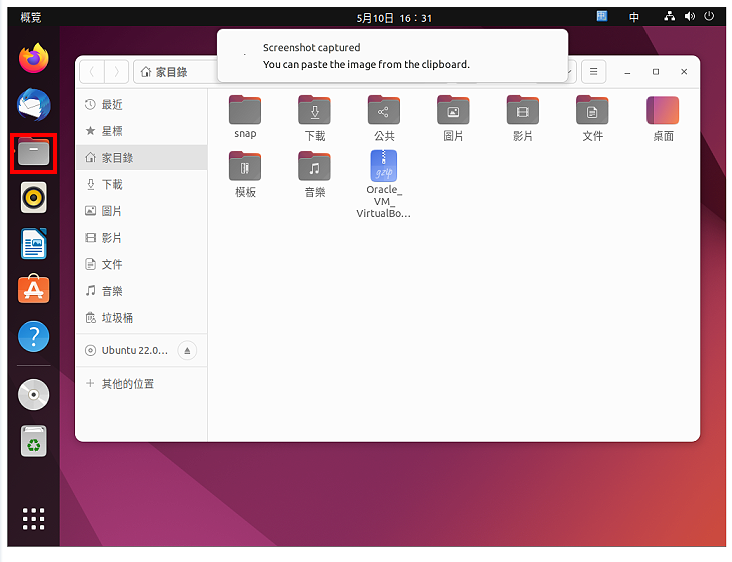
Task: Open the 文件 folder icon in main view
Action: pyautogui.click(x=592, y=118)
